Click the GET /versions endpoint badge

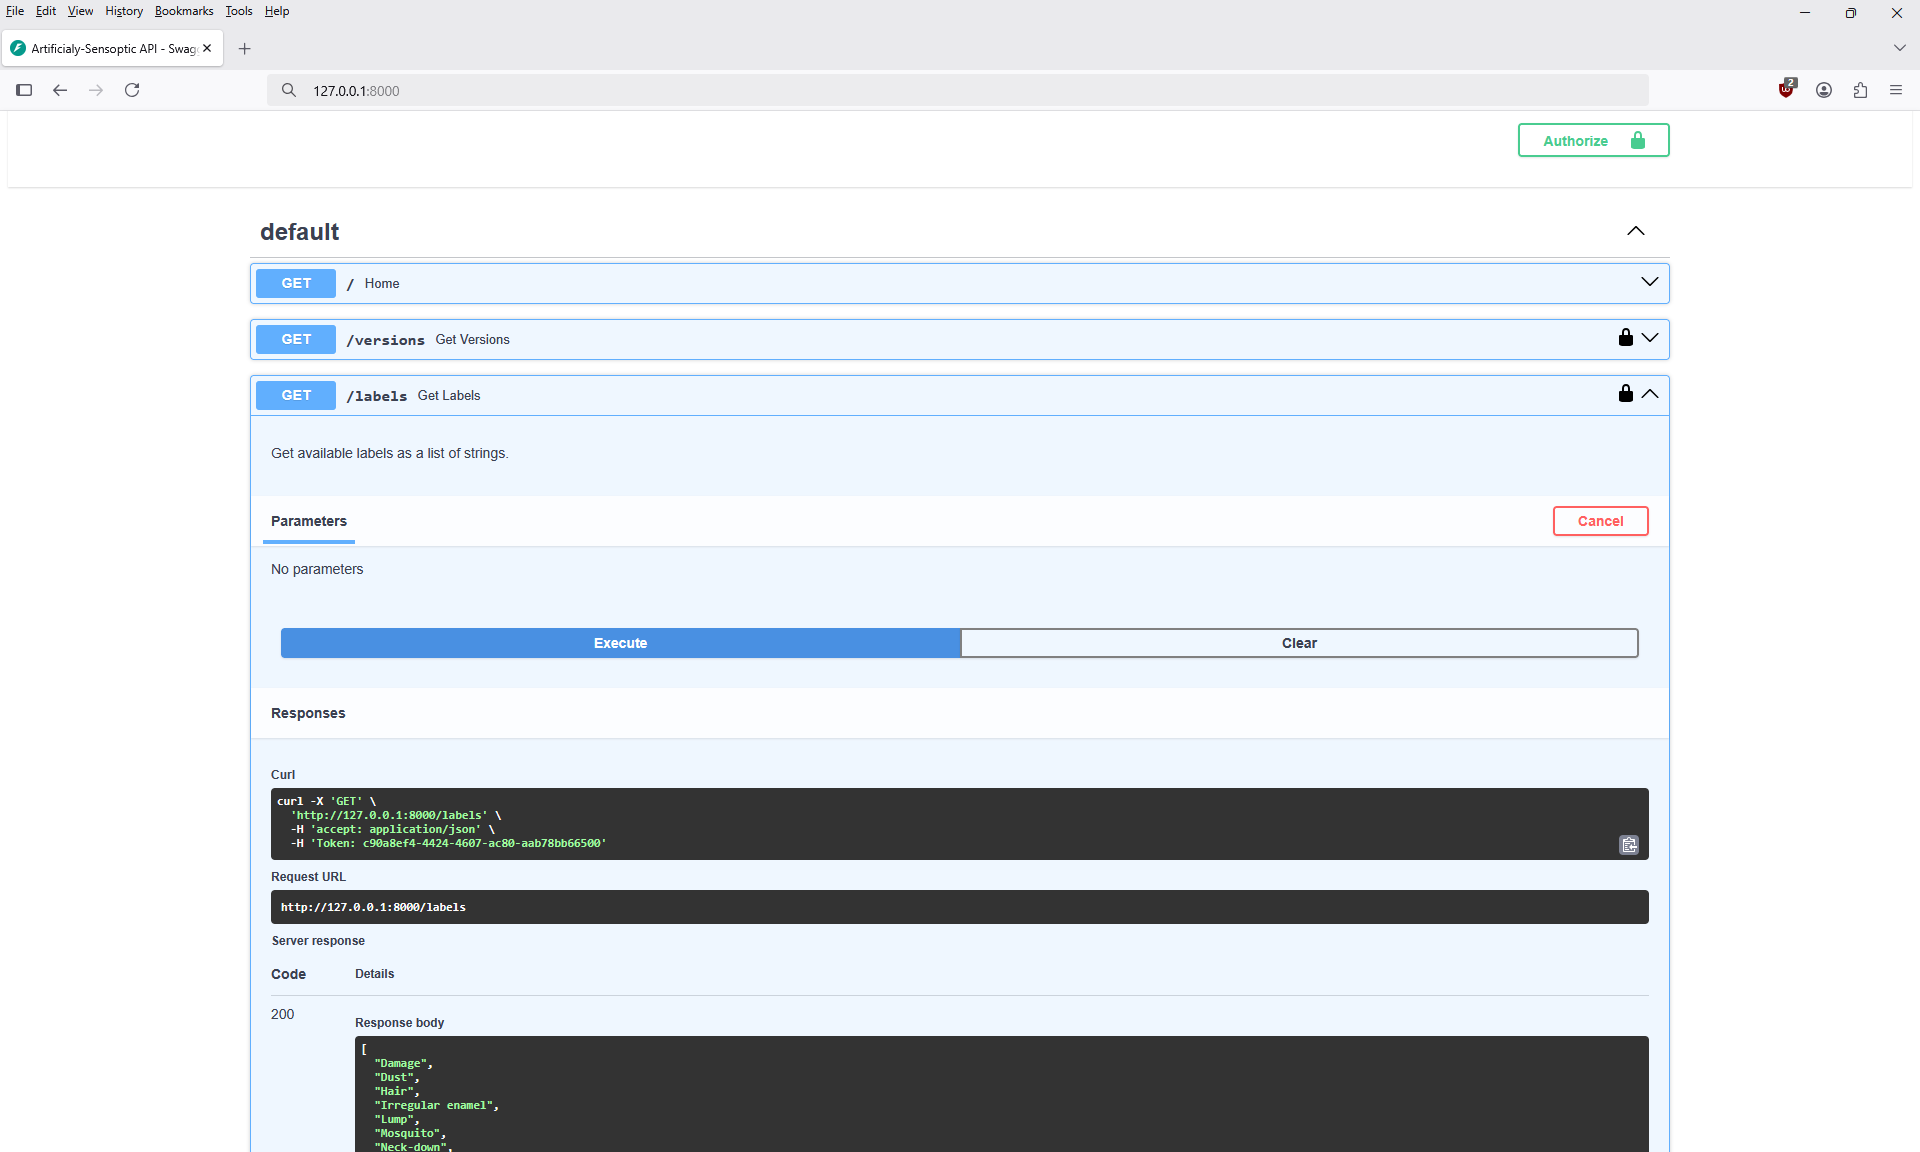tap(296, 339)
